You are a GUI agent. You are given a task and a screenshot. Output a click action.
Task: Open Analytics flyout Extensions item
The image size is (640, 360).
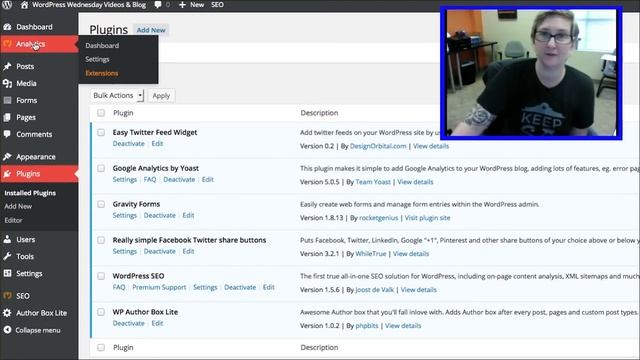(x=102, y=73)
